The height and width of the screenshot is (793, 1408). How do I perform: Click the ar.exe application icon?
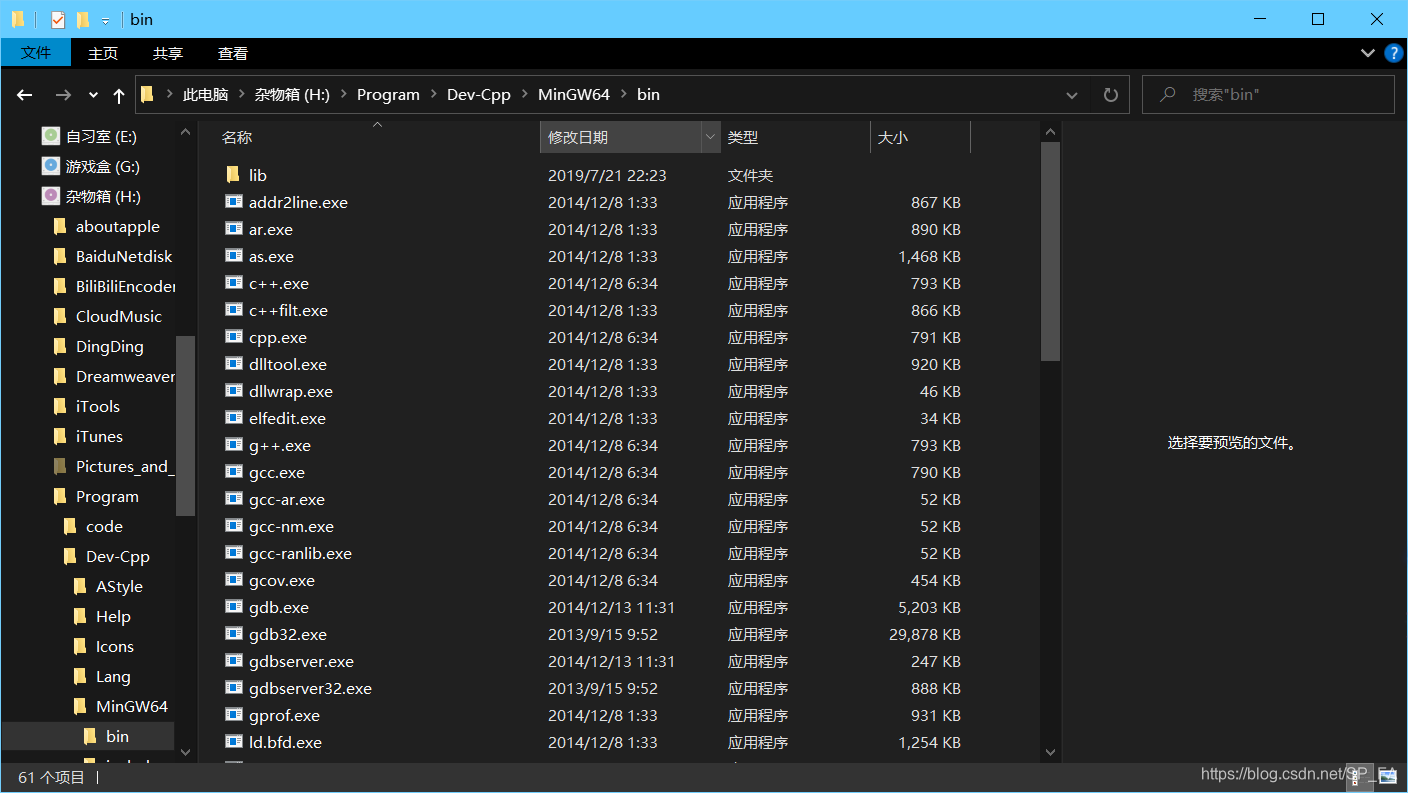[233, 229]
